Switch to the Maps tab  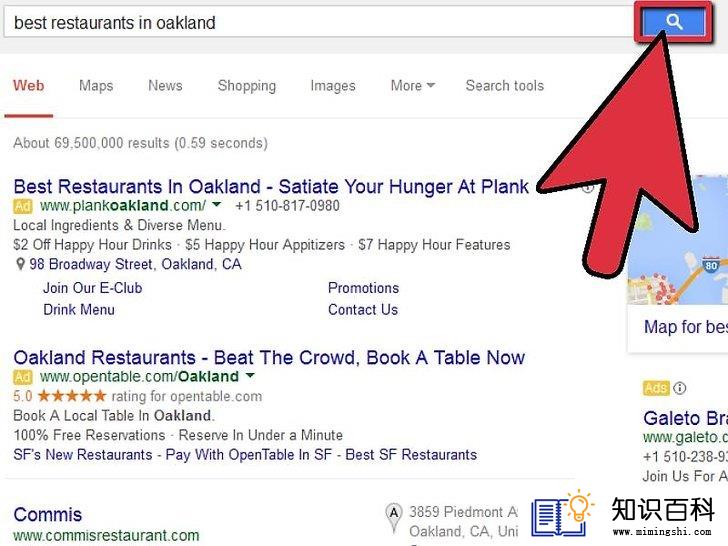(x=96, y=85)
